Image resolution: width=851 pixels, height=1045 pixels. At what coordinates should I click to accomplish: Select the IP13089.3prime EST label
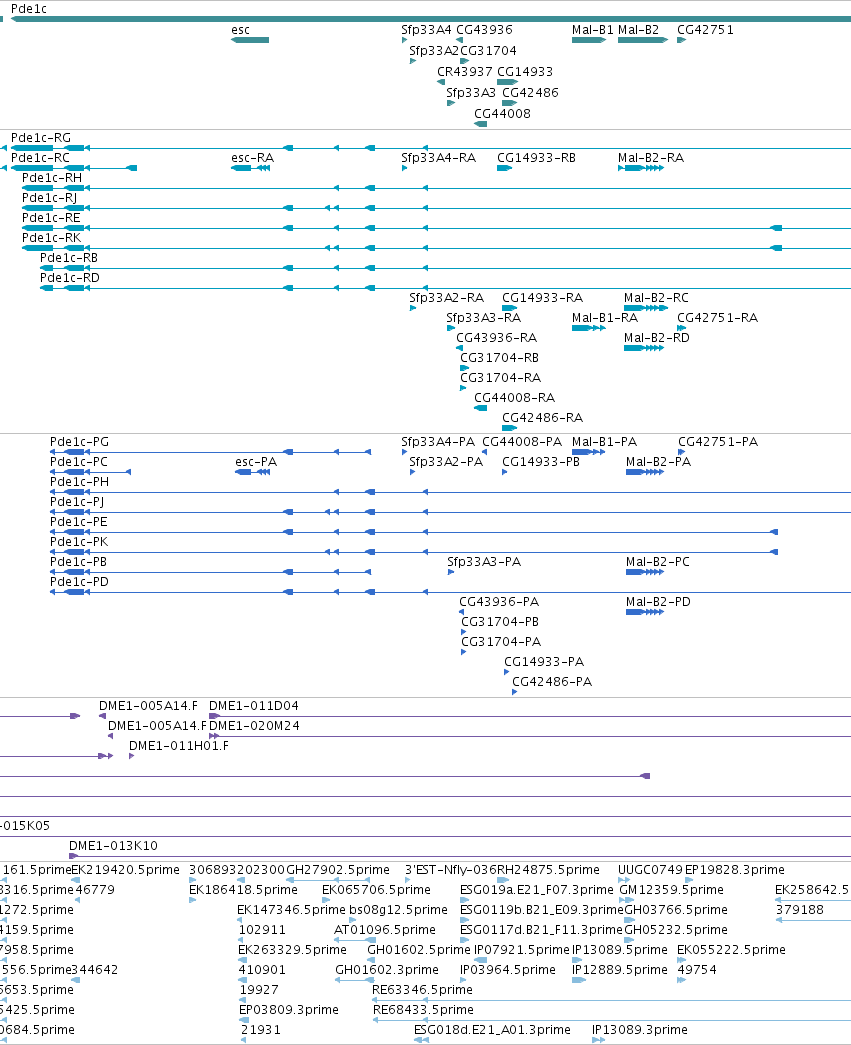click(x=640, y=1030)
